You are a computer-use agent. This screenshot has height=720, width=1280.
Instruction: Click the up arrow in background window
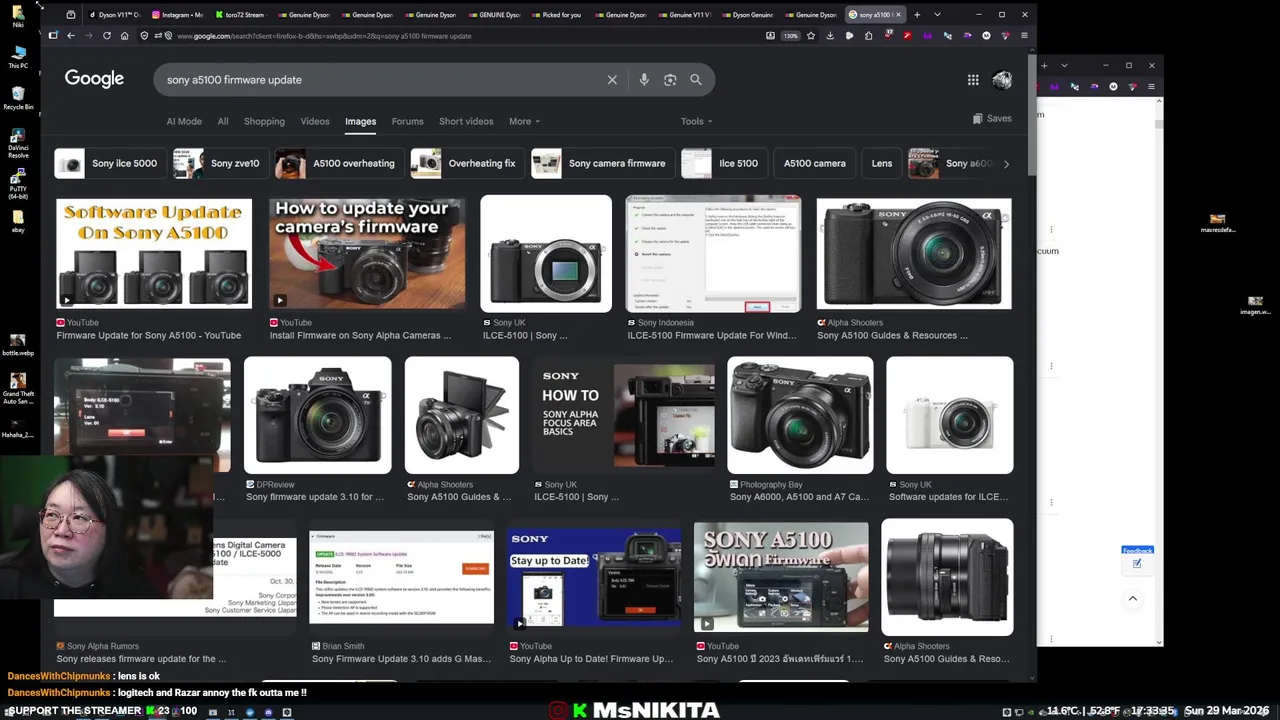(1133, 599)
